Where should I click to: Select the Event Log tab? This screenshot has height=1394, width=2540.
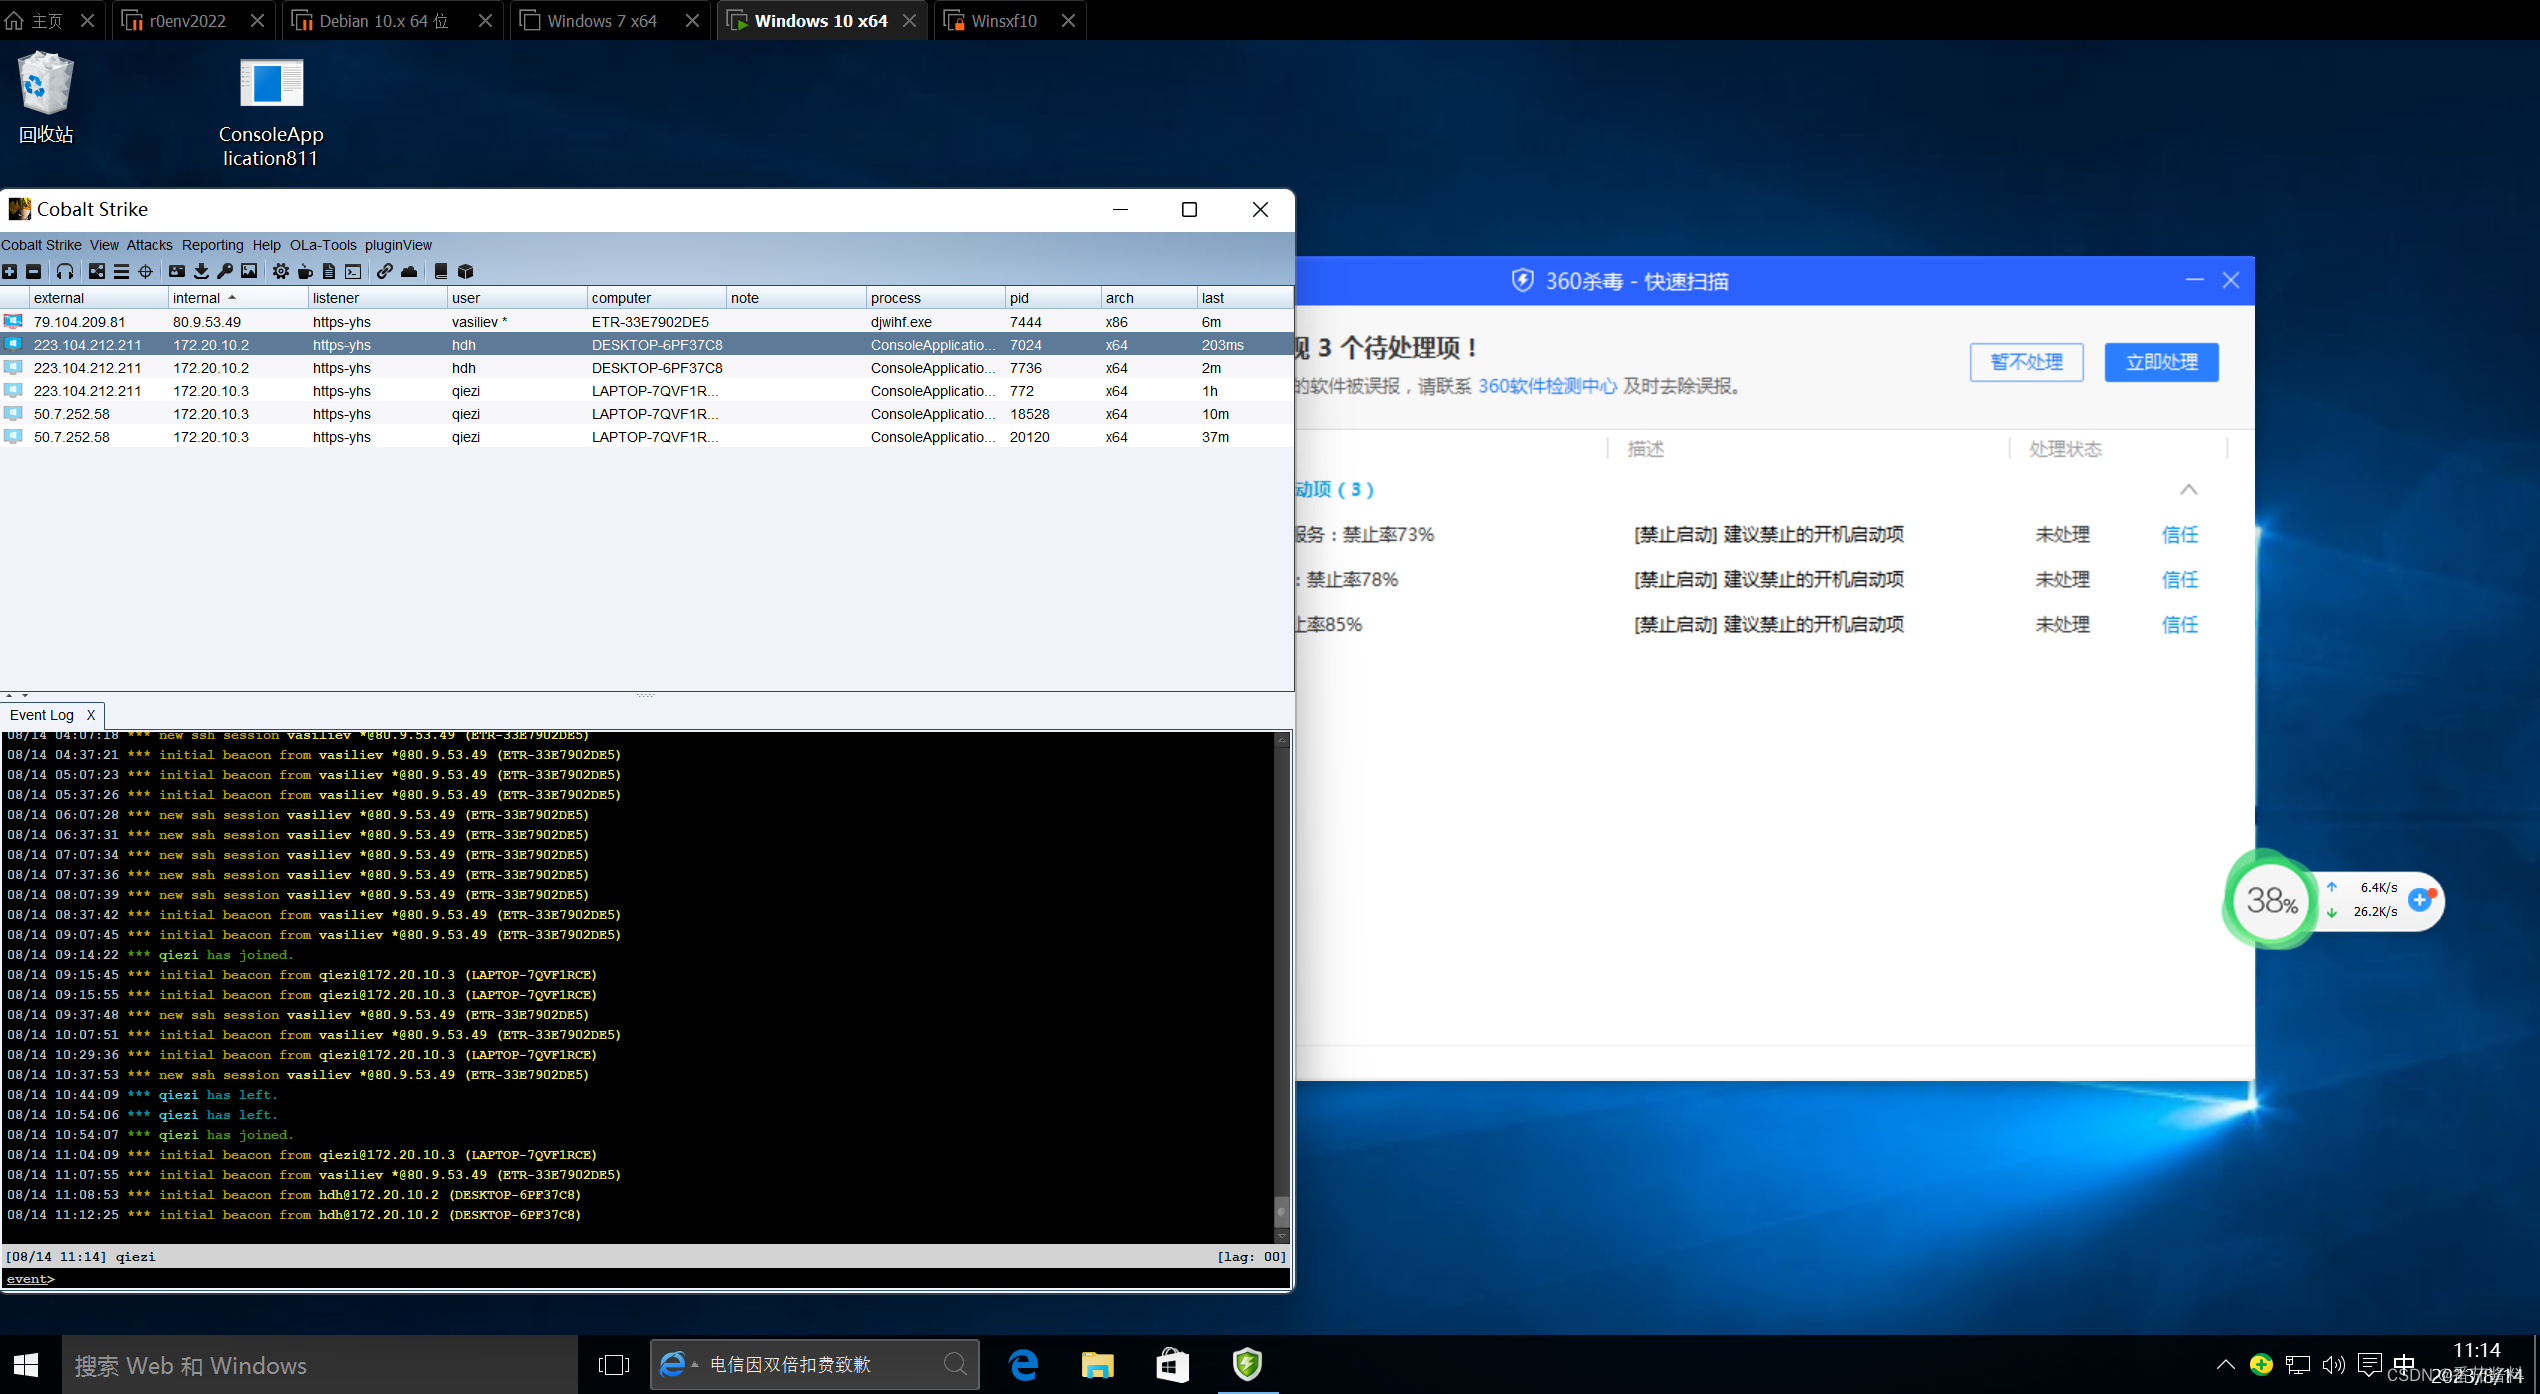click(x=42, y=715)
